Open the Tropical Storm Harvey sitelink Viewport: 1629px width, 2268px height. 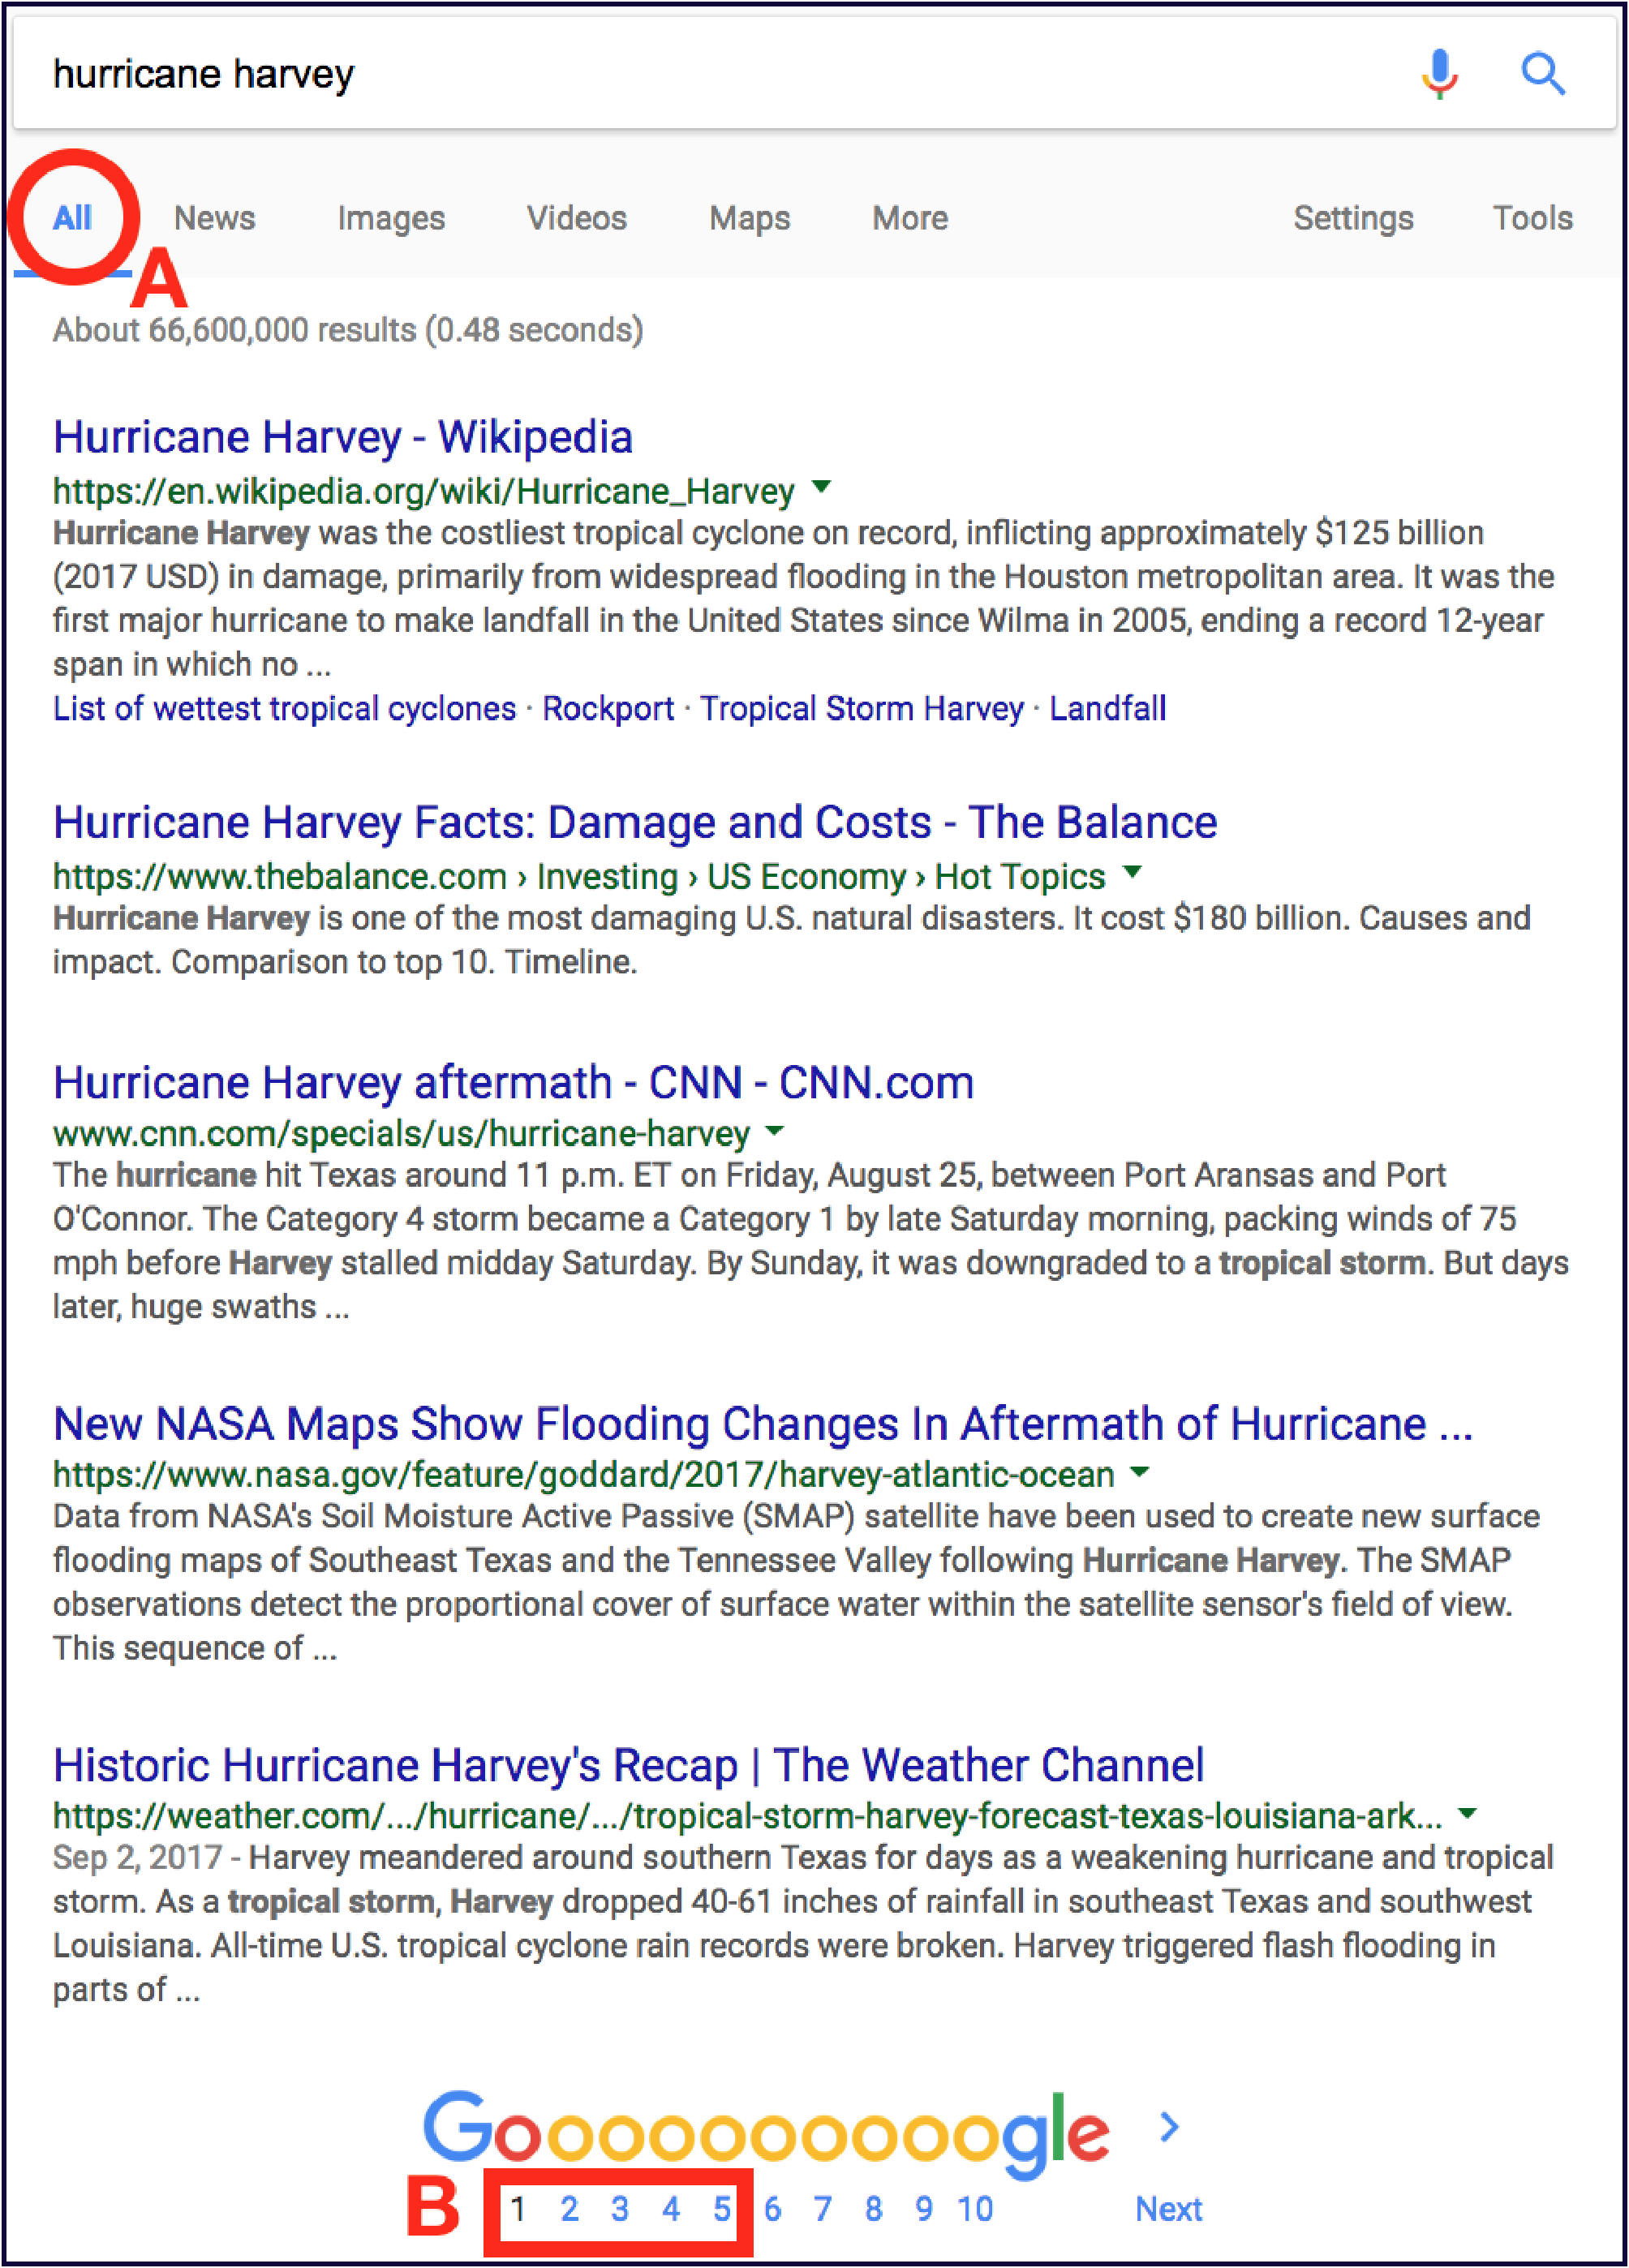tap(861, 709)
